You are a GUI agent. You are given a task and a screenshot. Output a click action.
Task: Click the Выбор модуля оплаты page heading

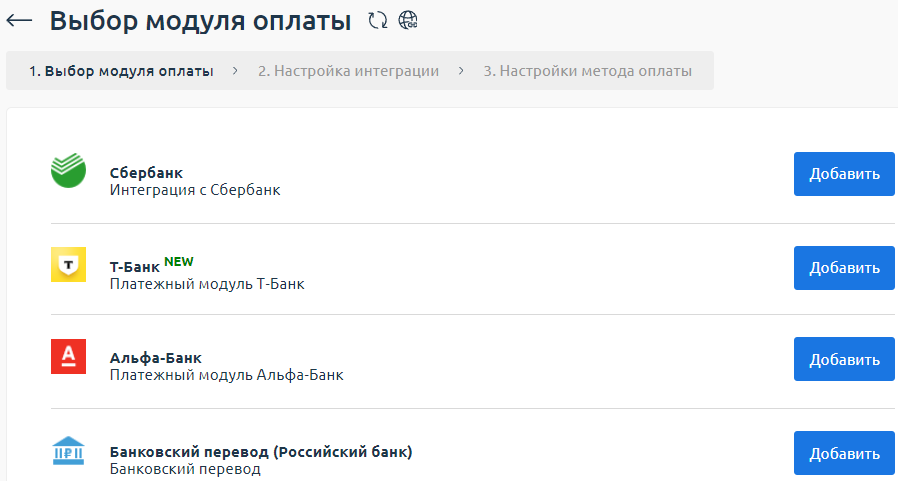click(x=200, y=20)
